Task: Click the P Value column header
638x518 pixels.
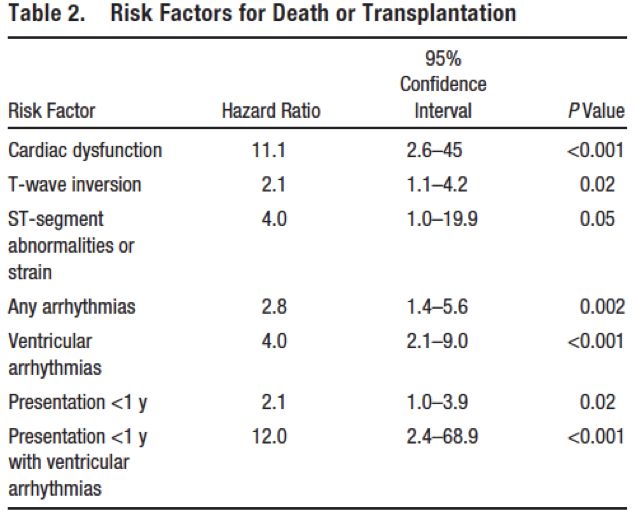Action: tap(595, 111)
